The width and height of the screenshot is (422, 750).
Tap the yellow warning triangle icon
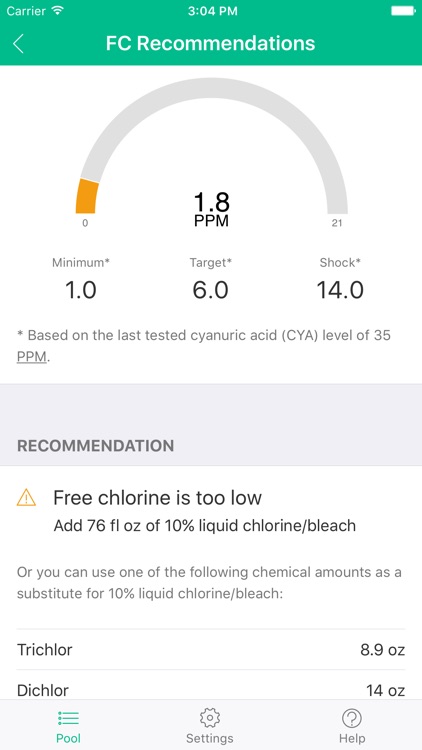26,498
